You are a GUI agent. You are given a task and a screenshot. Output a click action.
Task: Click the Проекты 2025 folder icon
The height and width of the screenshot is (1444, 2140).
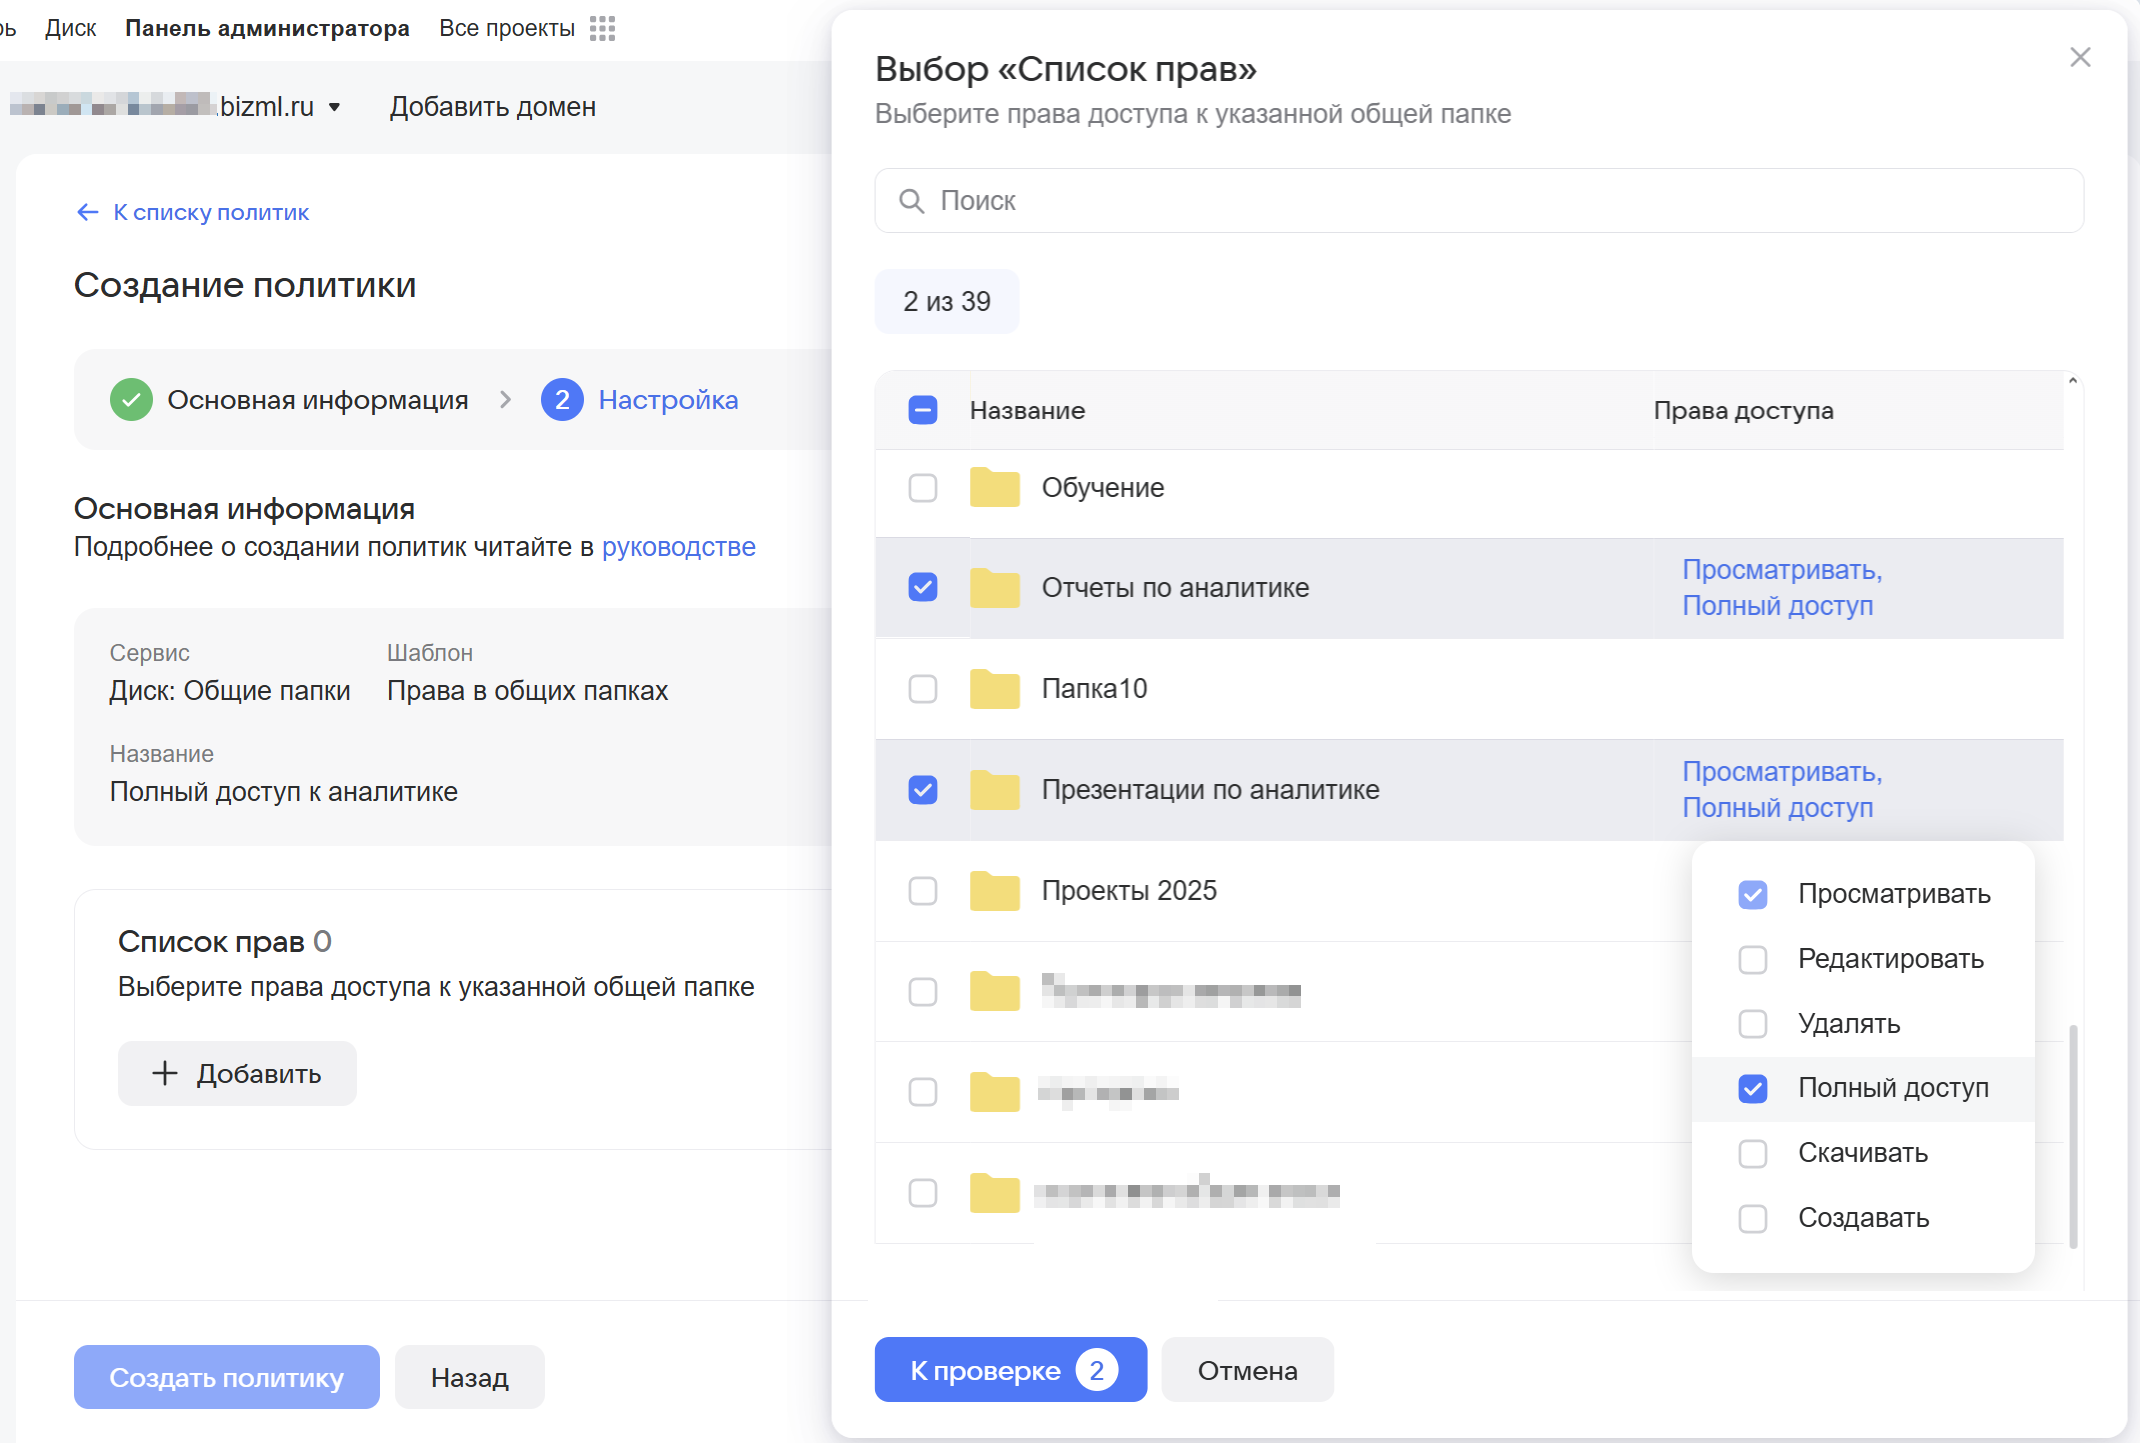coord(994,891)
